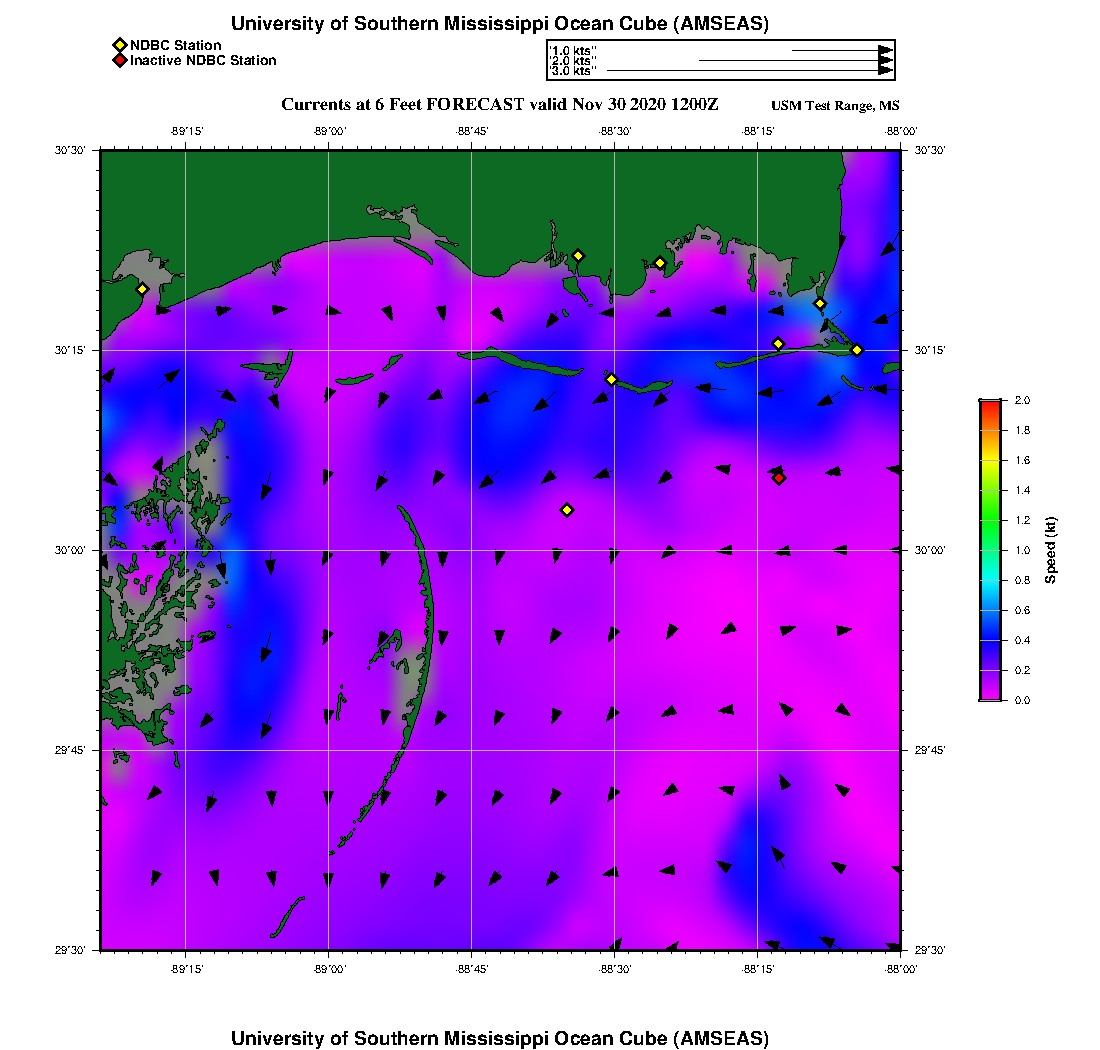This screenshot has width=1100, height=1050.
Task: Click yellow station marker on the 88°30' gridline
Action: pyautogui.click(x=612, y=379)
